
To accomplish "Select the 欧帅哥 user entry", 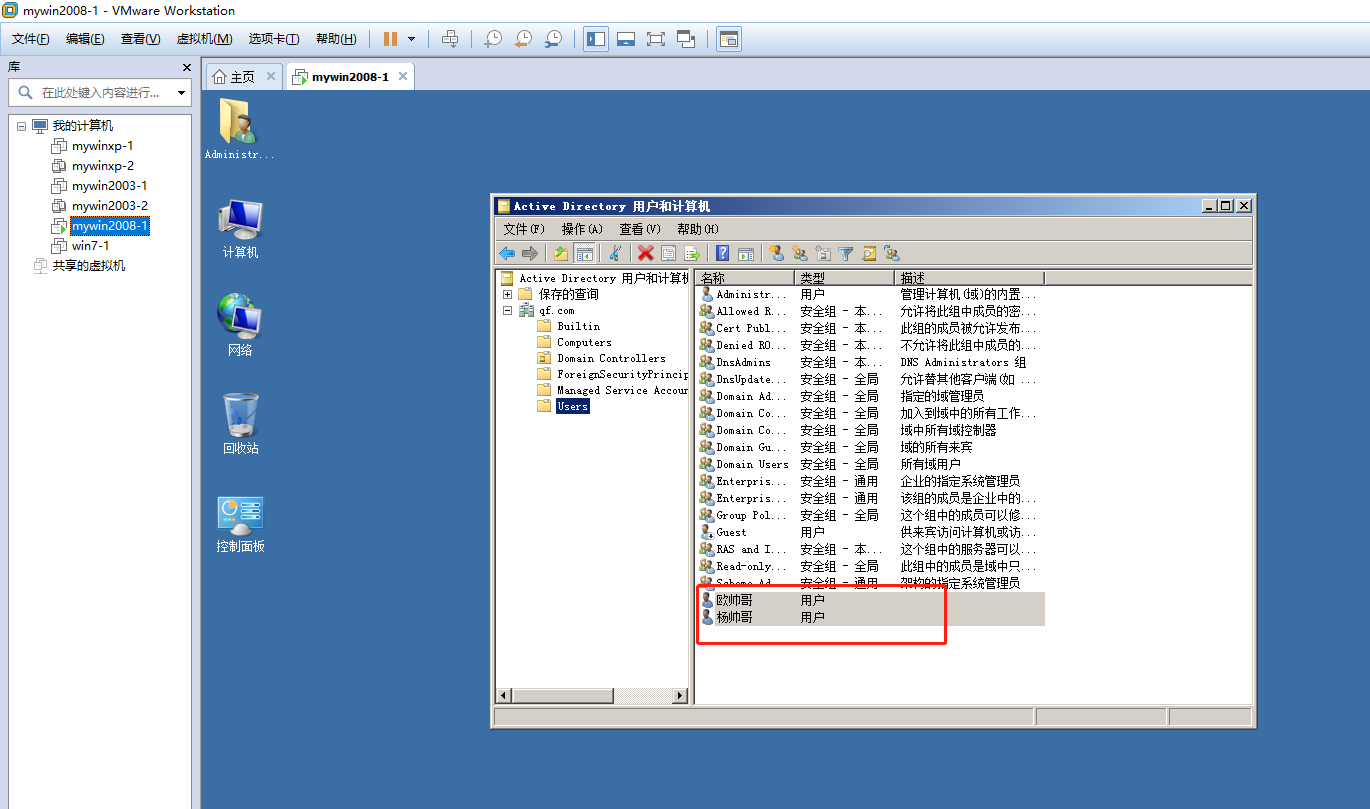I will (870, 600).
